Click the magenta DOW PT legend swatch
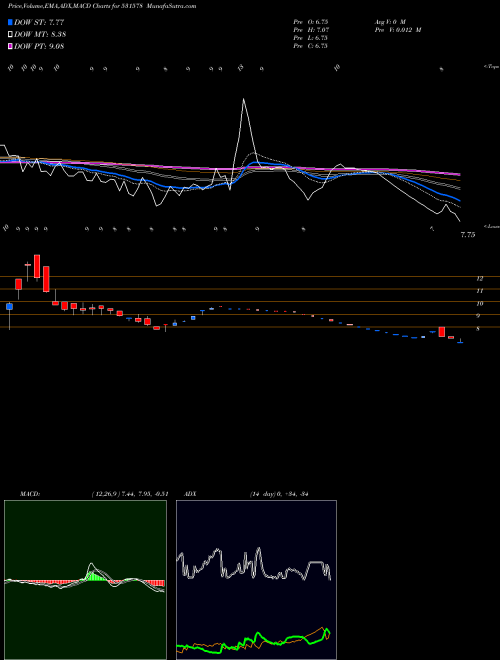 coord(10,46)
